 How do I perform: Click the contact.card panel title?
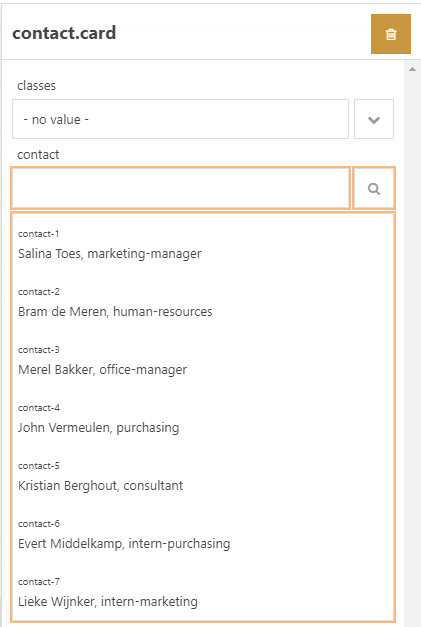pos(64,33)
